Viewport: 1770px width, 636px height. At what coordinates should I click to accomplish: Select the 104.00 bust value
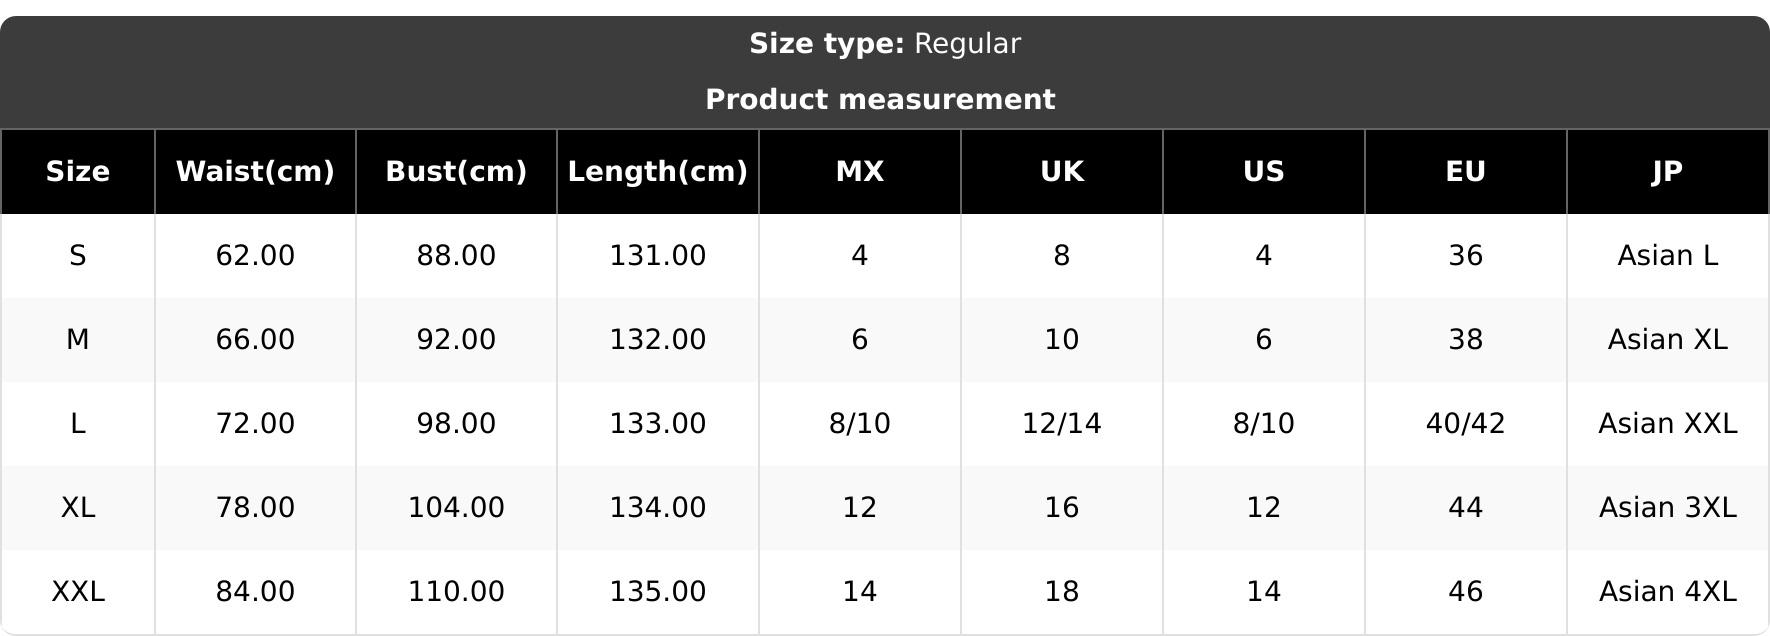pyautogui.click(x=456, y=507)
